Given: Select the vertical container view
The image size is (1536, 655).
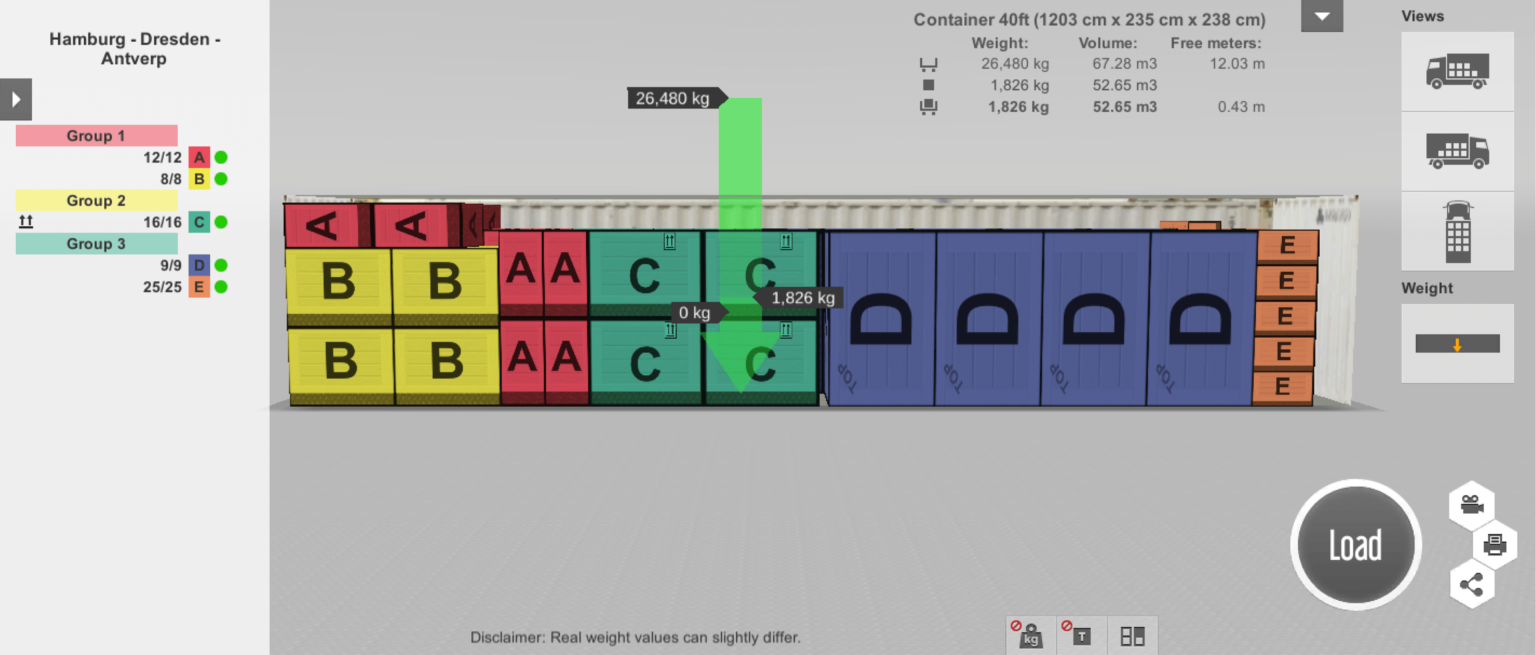Looking at the screenshot, I should coord(1457,231).
